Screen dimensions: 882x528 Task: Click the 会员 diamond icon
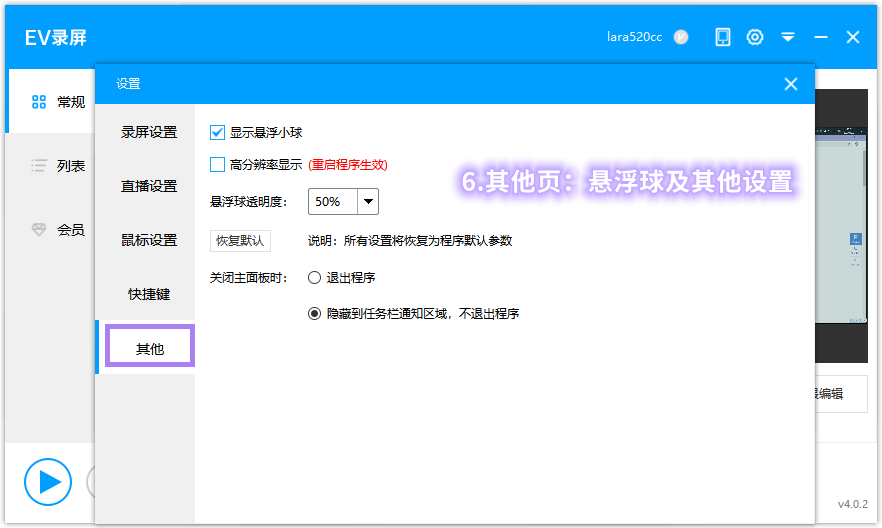pyautogui.click(x=39, y=230)
